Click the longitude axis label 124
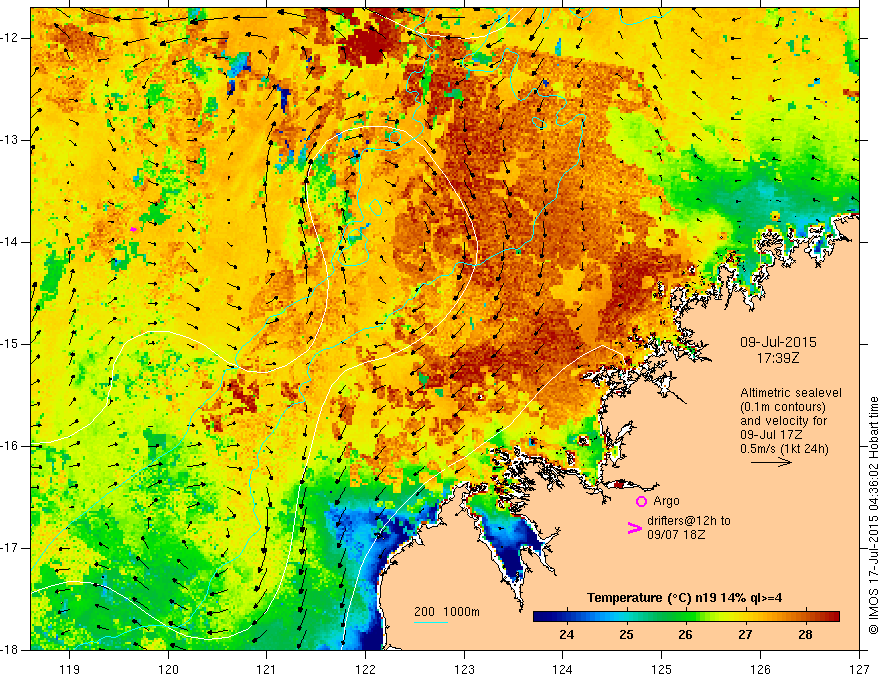Viewport: 880px width, 680px height. point(563,669)
